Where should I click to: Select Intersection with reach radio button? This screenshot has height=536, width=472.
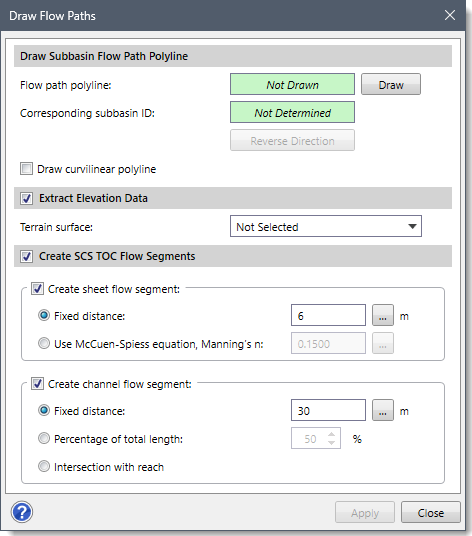coord(44,466)
